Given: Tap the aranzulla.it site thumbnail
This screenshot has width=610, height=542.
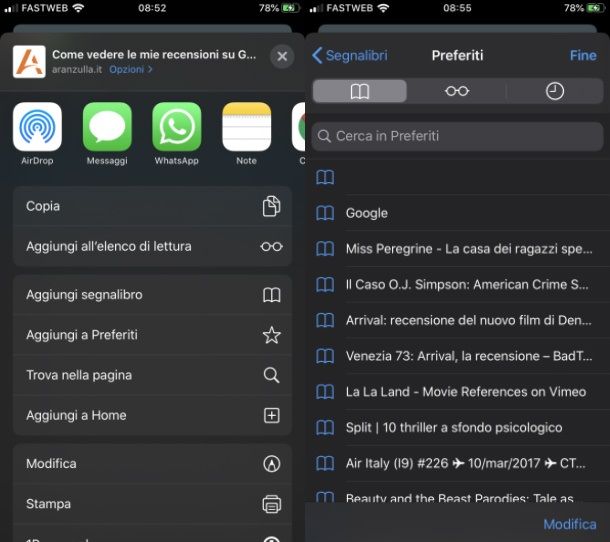Looking at the screenshot, I should pos(29,61).
